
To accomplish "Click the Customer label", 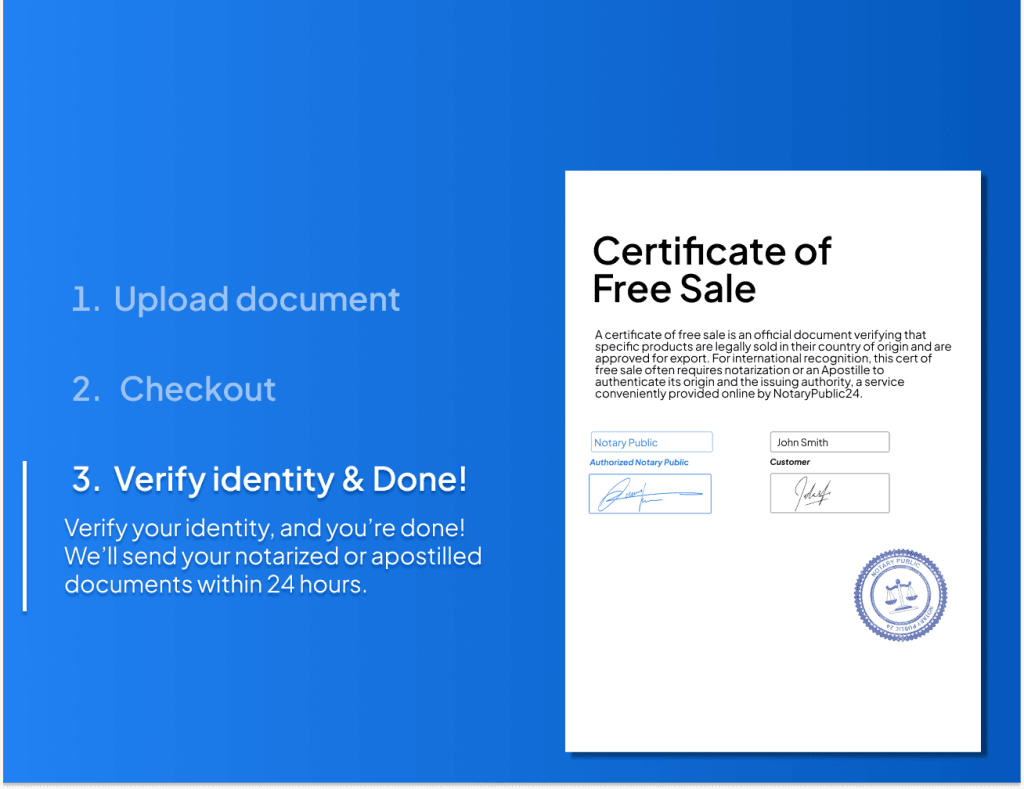I will [790, 462].
